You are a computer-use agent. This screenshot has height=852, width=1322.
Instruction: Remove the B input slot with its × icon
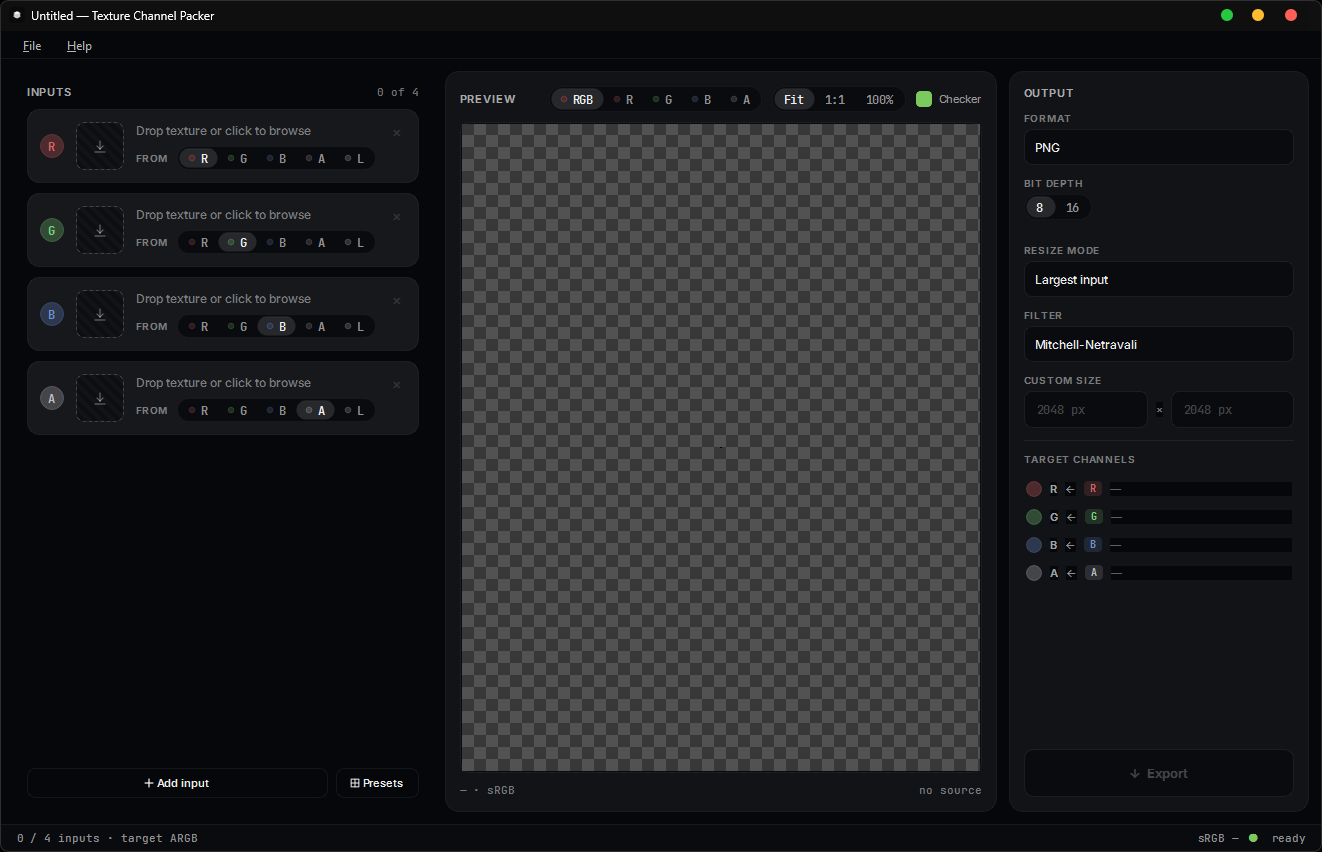(397, 301)
